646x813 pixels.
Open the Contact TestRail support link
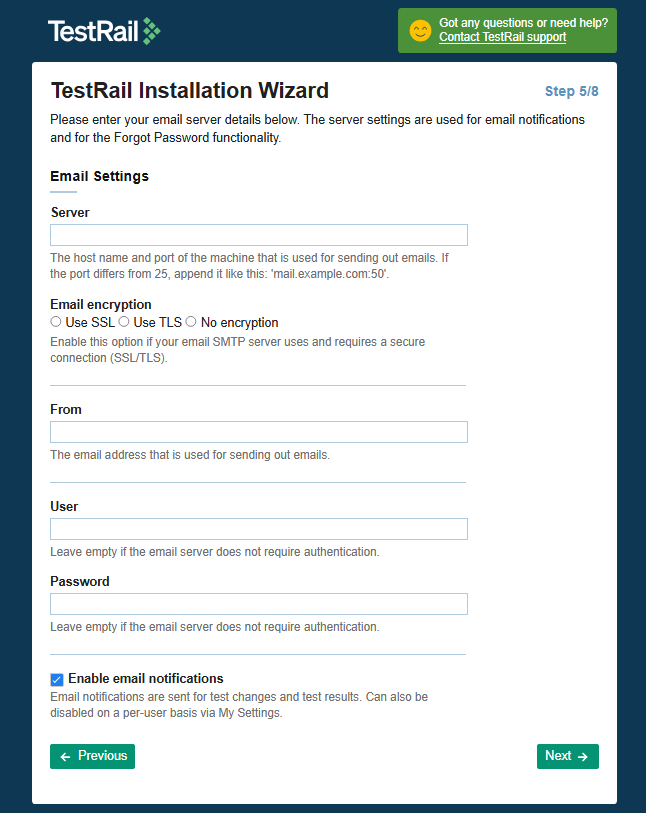coord(502,38)
